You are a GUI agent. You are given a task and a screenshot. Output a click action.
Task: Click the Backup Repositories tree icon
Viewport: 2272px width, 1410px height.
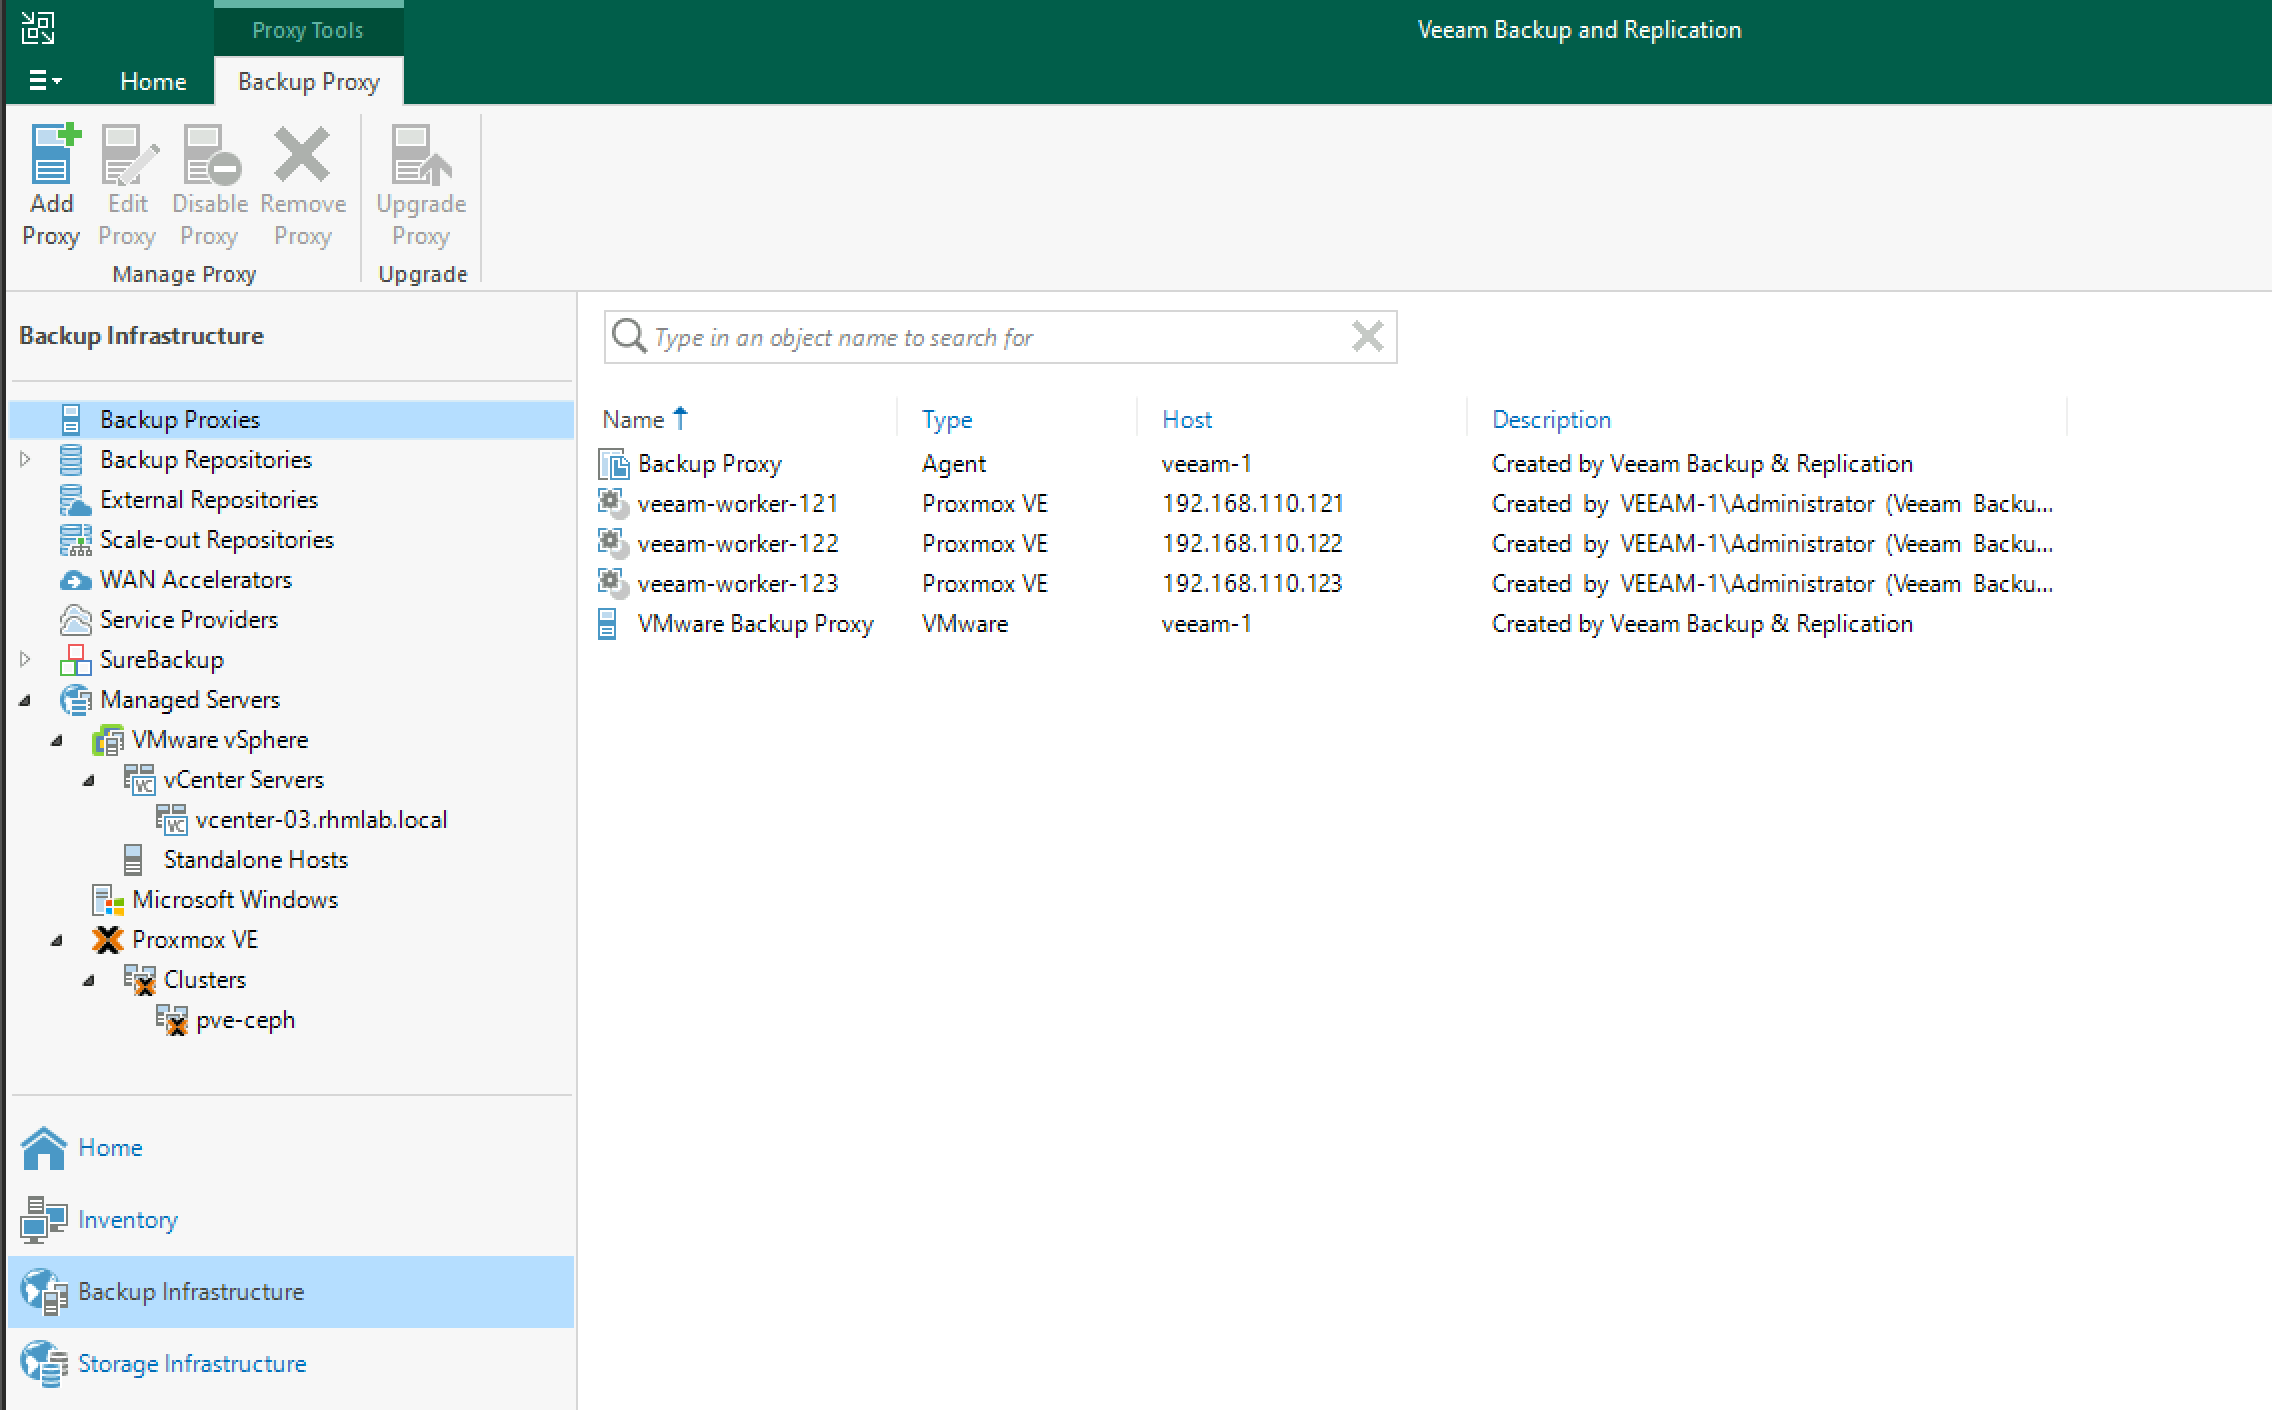[71, 460]
